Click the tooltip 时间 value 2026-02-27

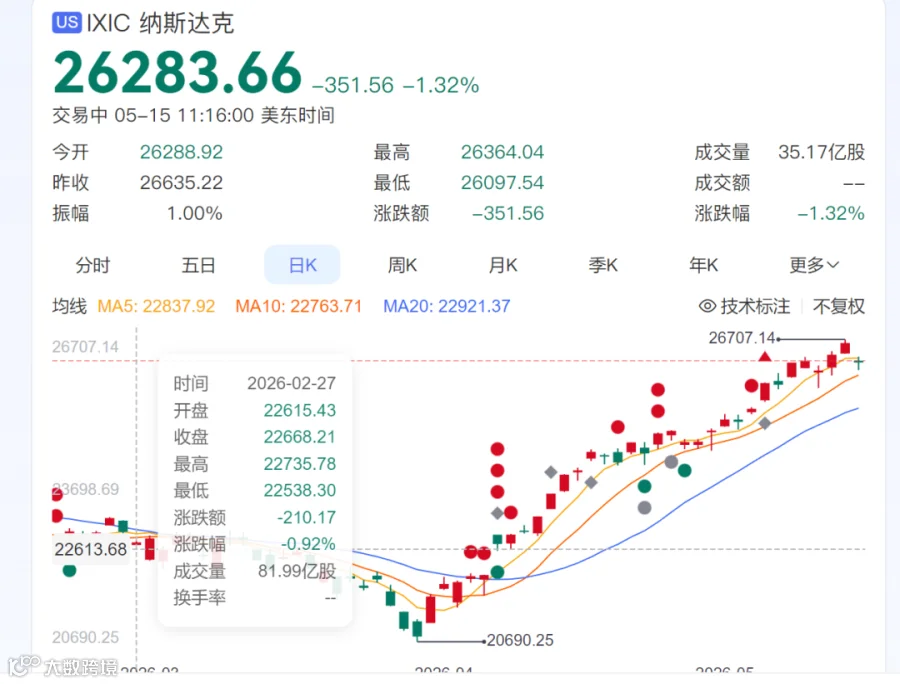point(292,383)
